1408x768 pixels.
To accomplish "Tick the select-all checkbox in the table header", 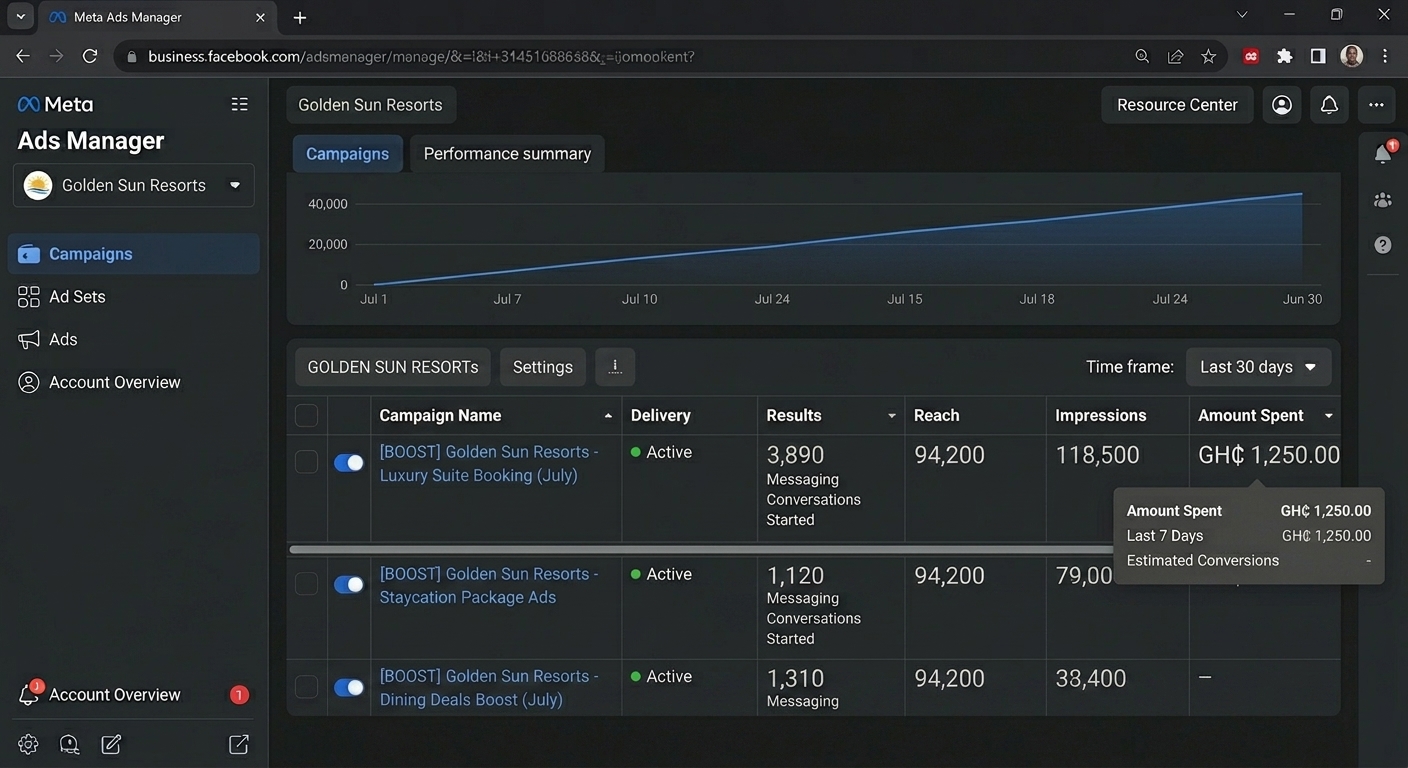I will point(307,415).
